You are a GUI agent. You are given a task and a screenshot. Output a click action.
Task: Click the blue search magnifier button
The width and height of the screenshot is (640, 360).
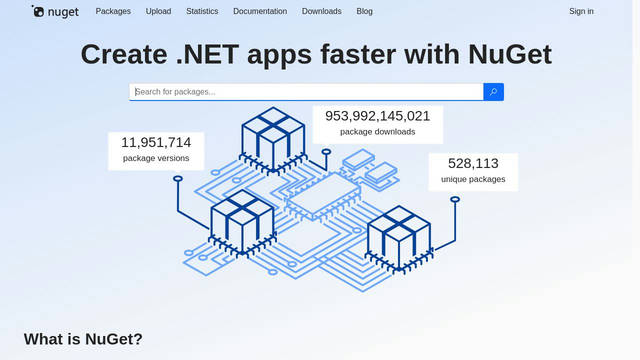(493, 92)
